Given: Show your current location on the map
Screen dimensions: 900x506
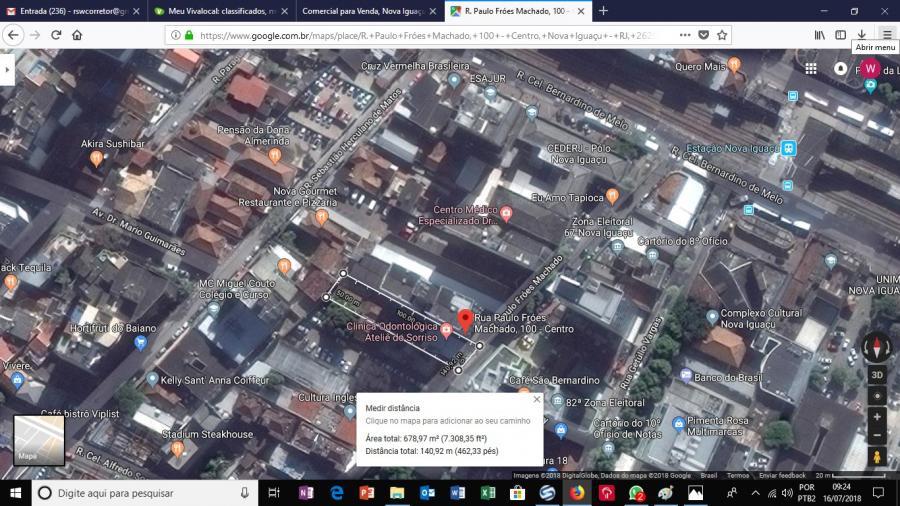Looking at the screenshot, I should tap(877, 396).
